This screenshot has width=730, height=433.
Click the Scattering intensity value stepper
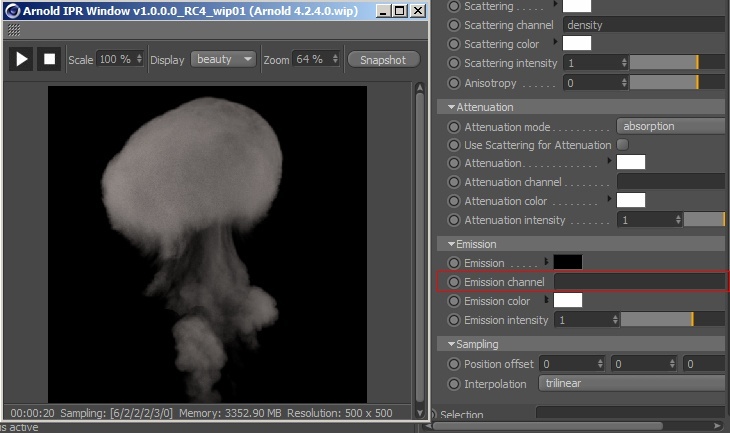click(624, 62)
